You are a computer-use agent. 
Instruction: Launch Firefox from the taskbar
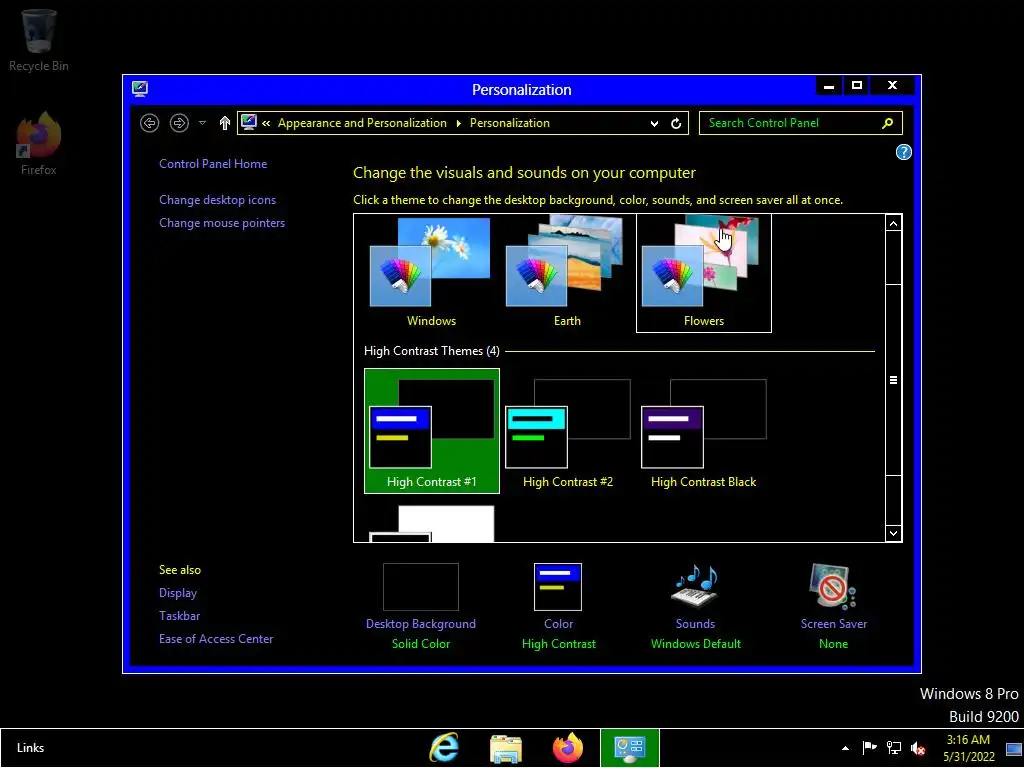pos(568,748)
